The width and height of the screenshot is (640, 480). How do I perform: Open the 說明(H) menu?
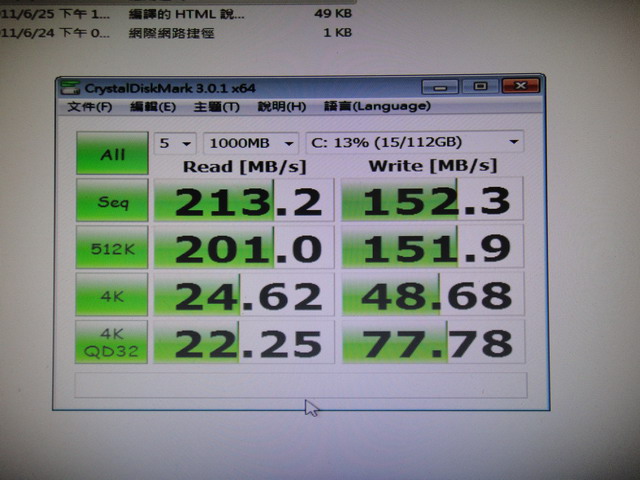coord(282,107)
